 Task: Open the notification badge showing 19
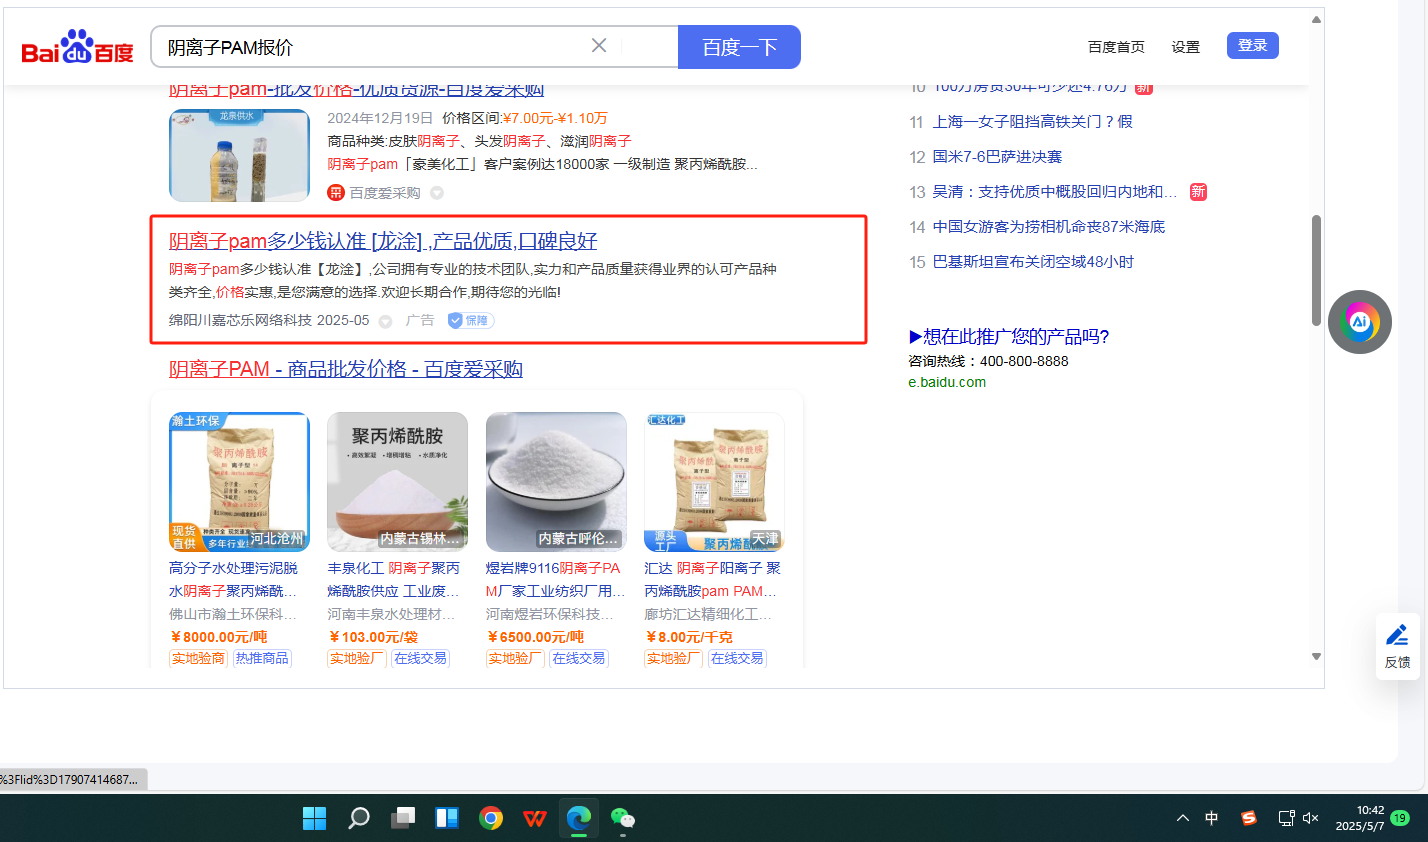coord(1400,818)
